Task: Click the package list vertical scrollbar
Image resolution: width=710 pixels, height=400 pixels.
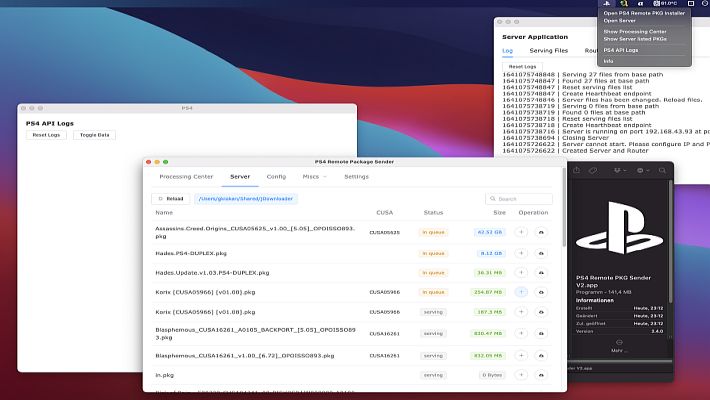Action: tap(564, 207)
